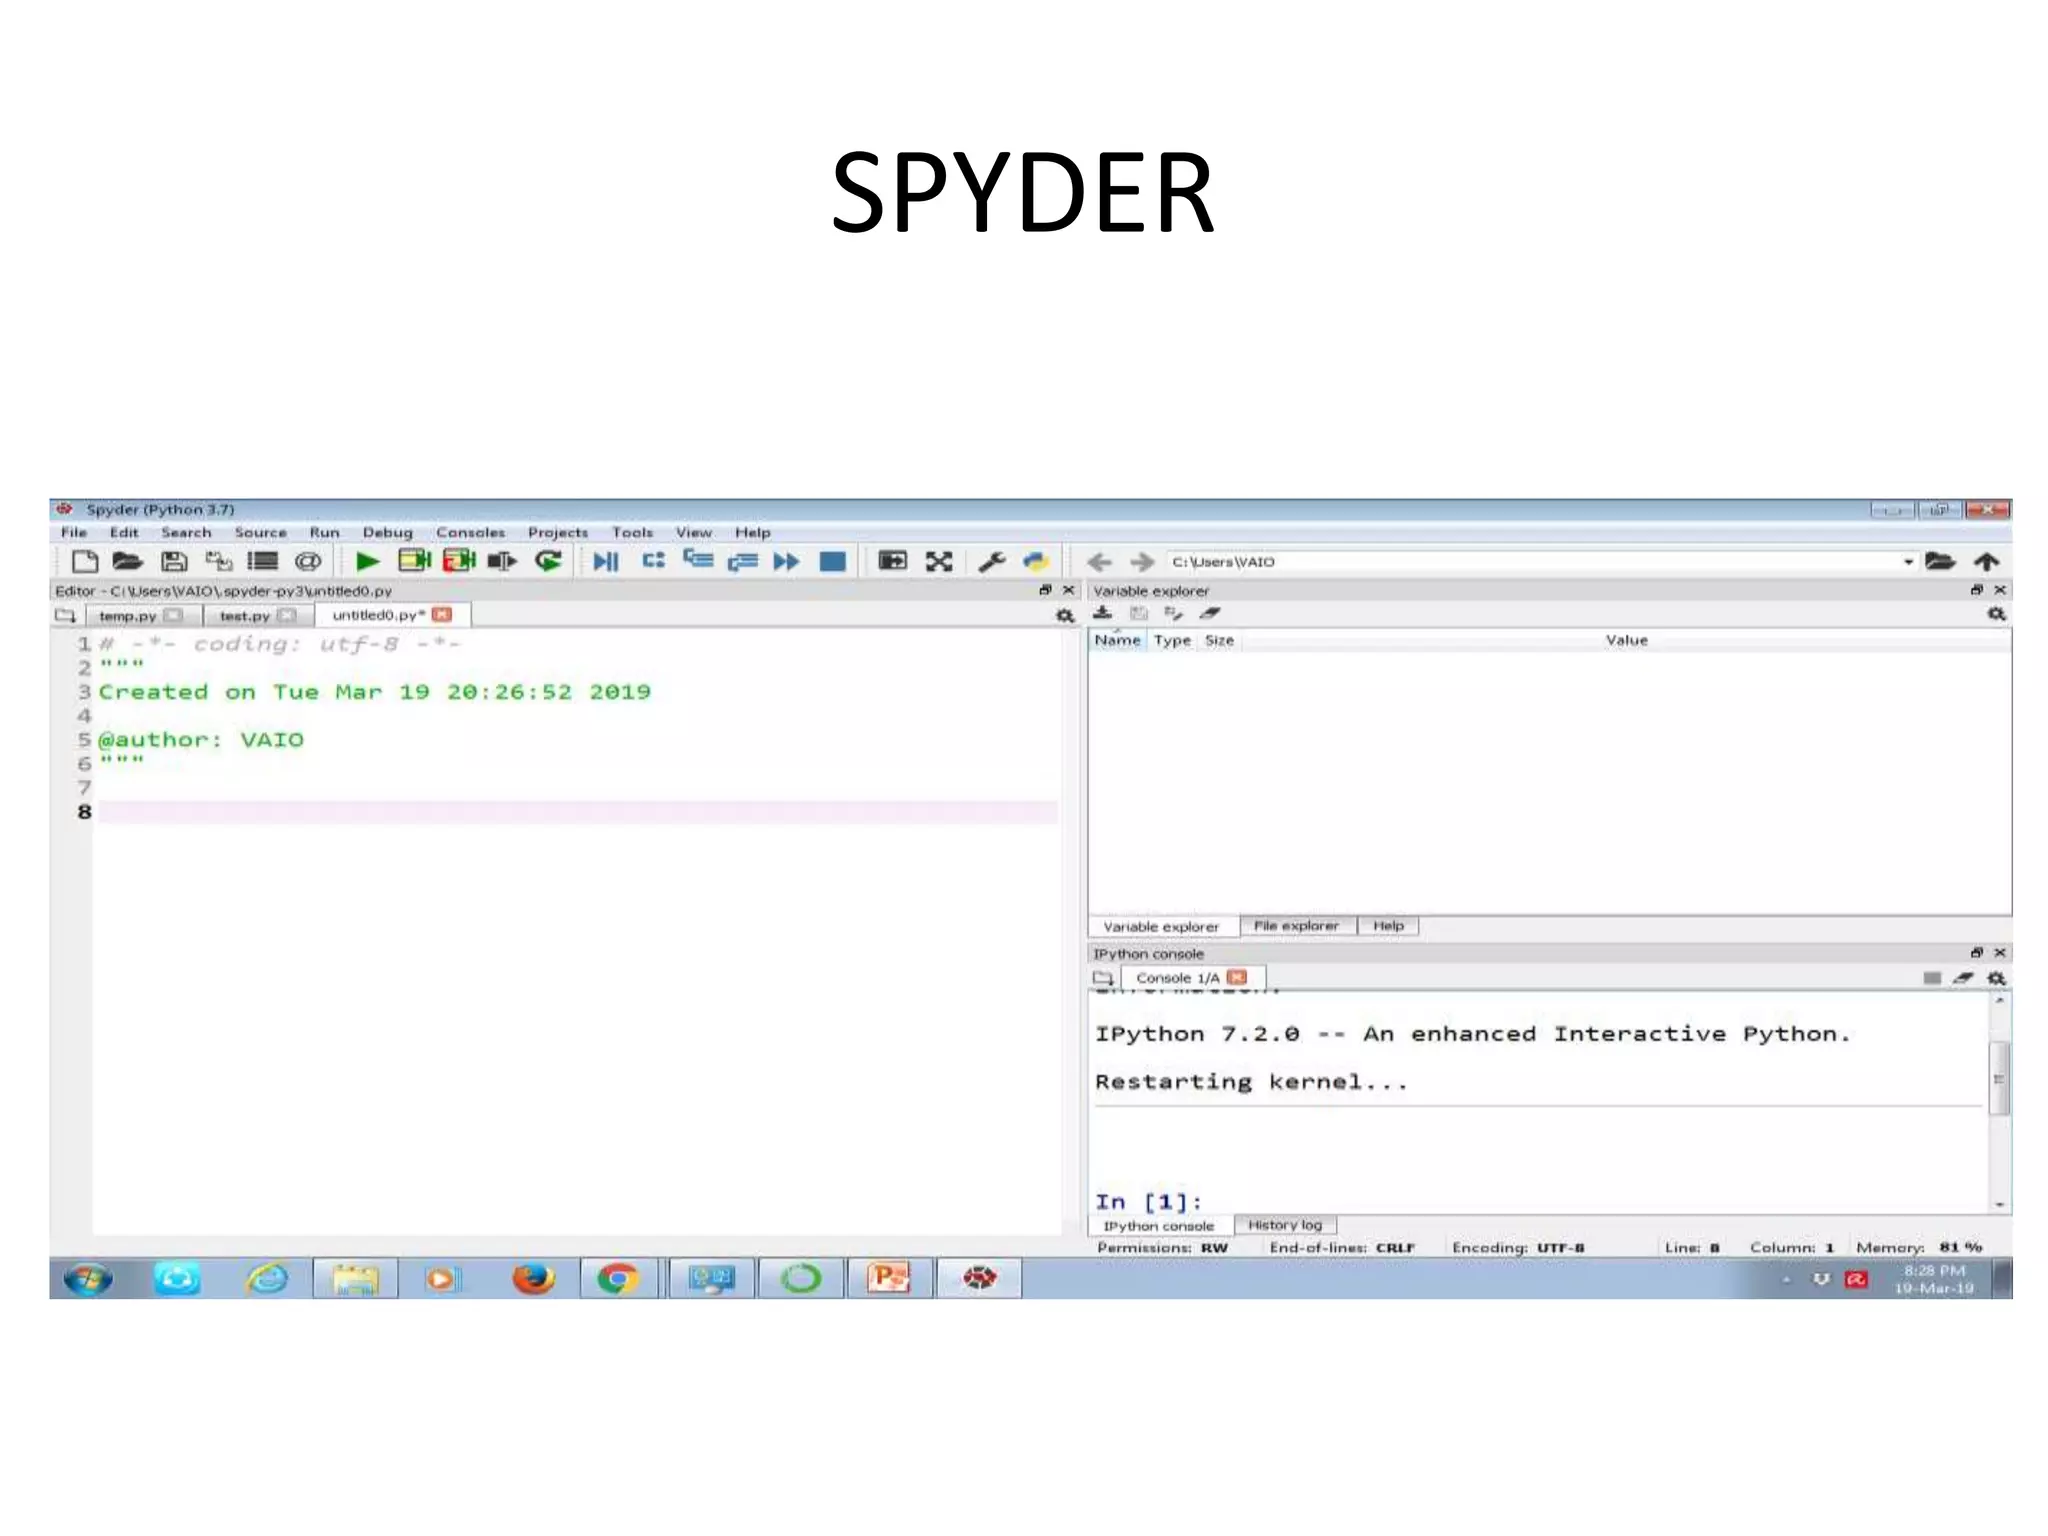Switch to the File explorer tab

click(1296, 926)
